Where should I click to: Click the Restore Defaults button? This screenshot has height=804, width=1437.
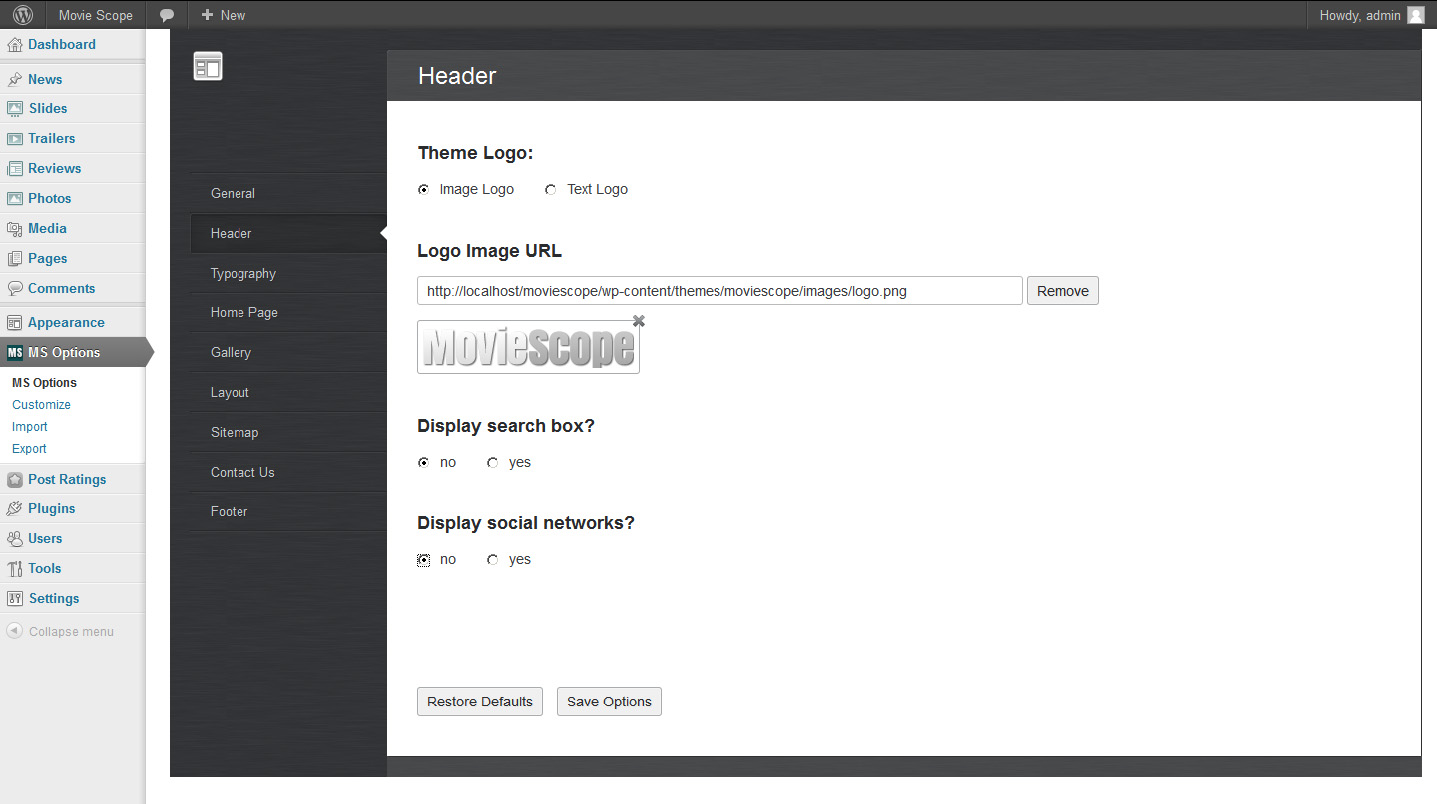point(480,702)
